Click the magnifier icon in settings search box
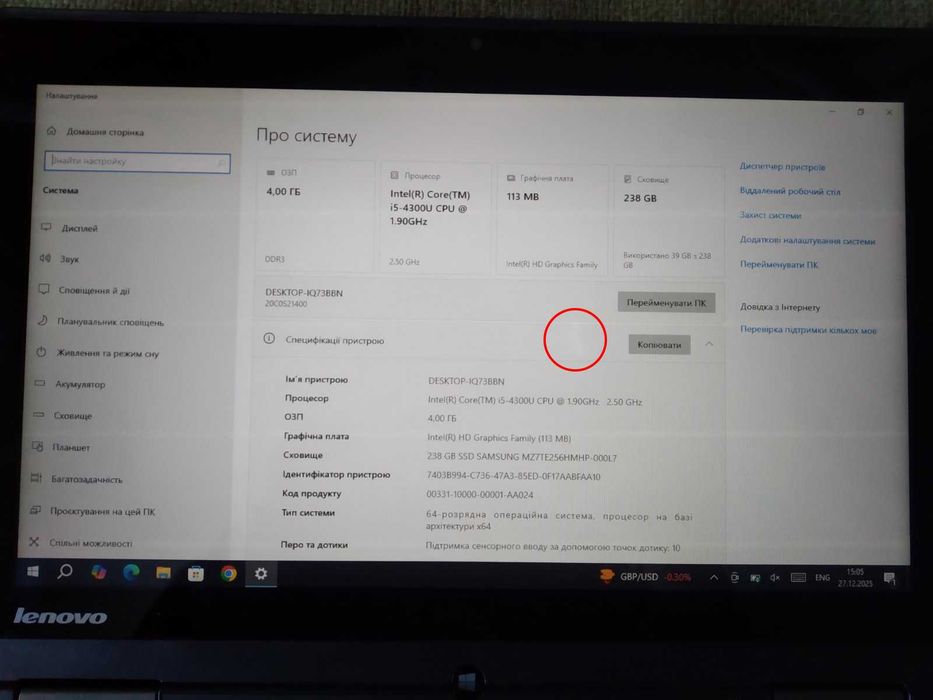This screenshot has height=700, width=933. [x=221, y=163]
